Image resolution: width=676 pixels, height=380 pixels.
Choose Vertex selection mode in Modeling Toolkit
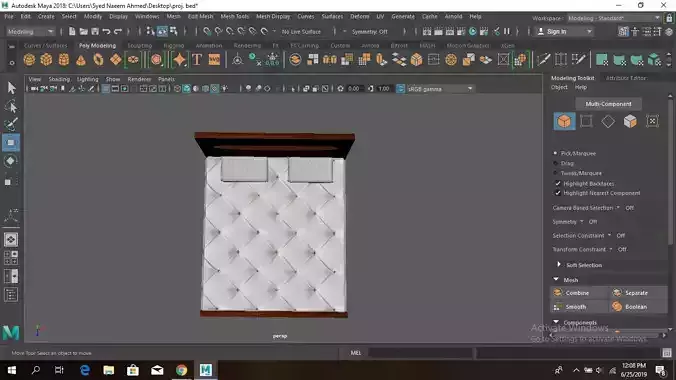586,121
